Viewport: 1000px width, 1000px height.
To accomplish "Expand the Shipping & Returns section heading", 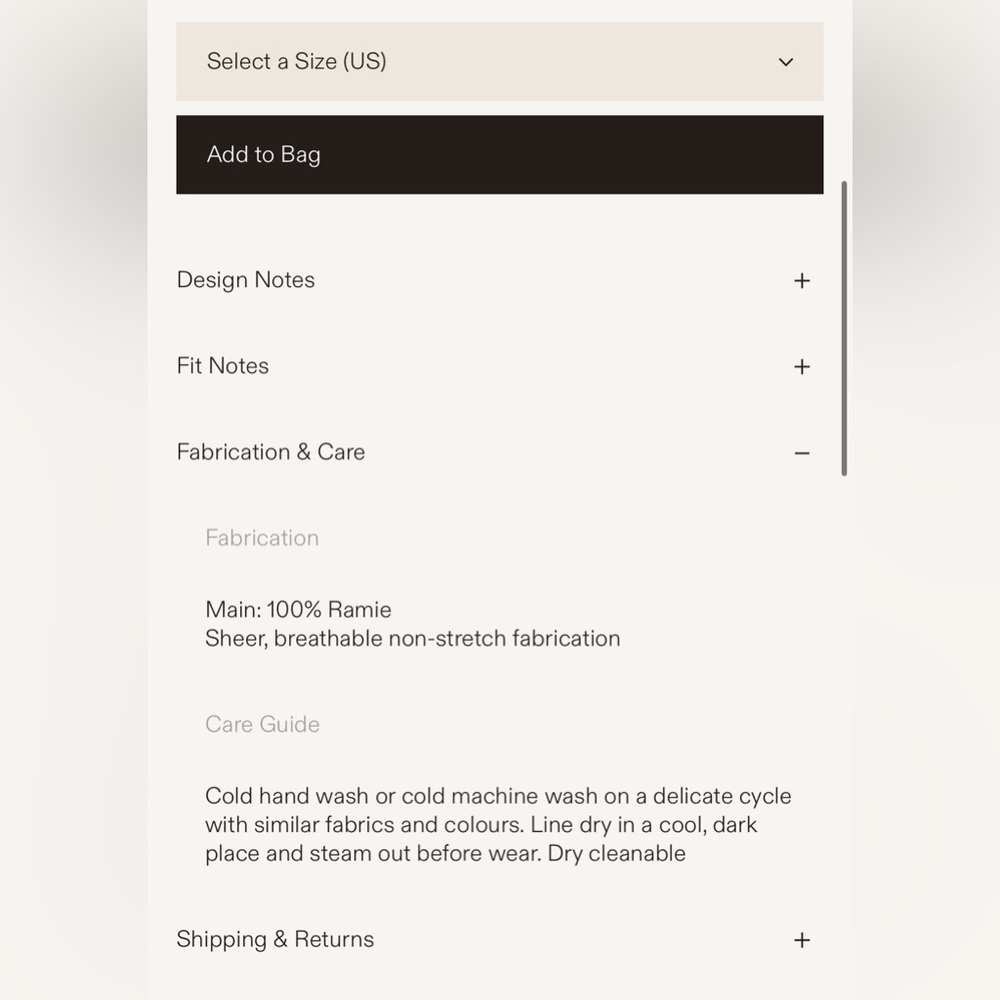I will [x=275, y=939].
